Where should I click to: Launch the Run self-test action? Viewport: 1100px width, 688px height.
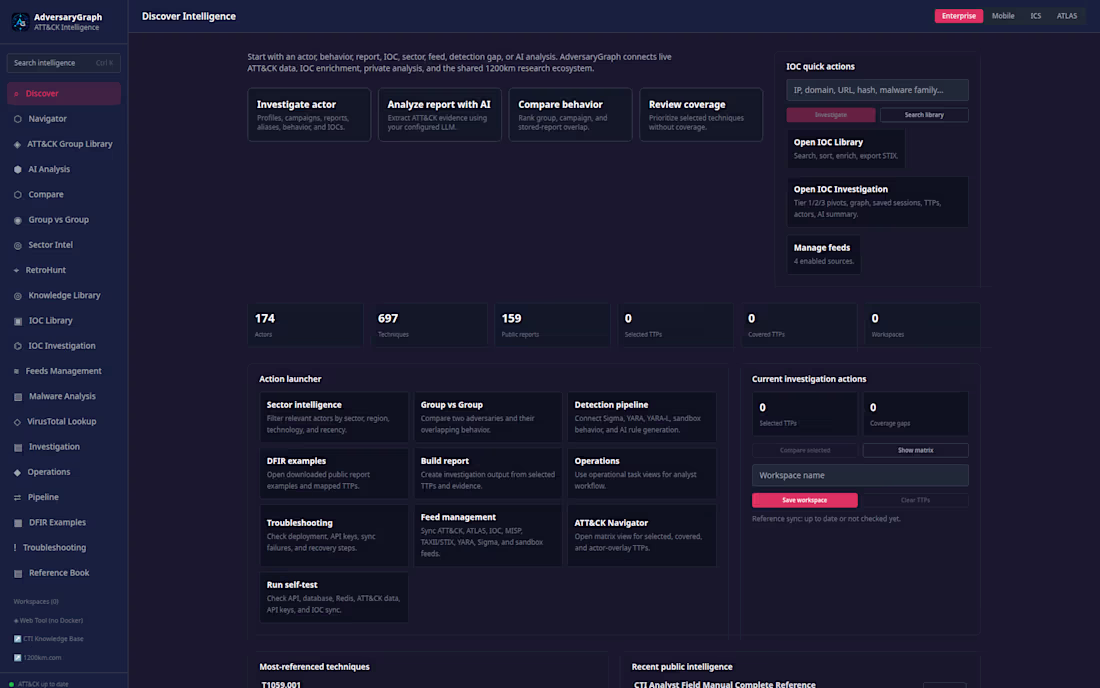[x=334, y=597]
